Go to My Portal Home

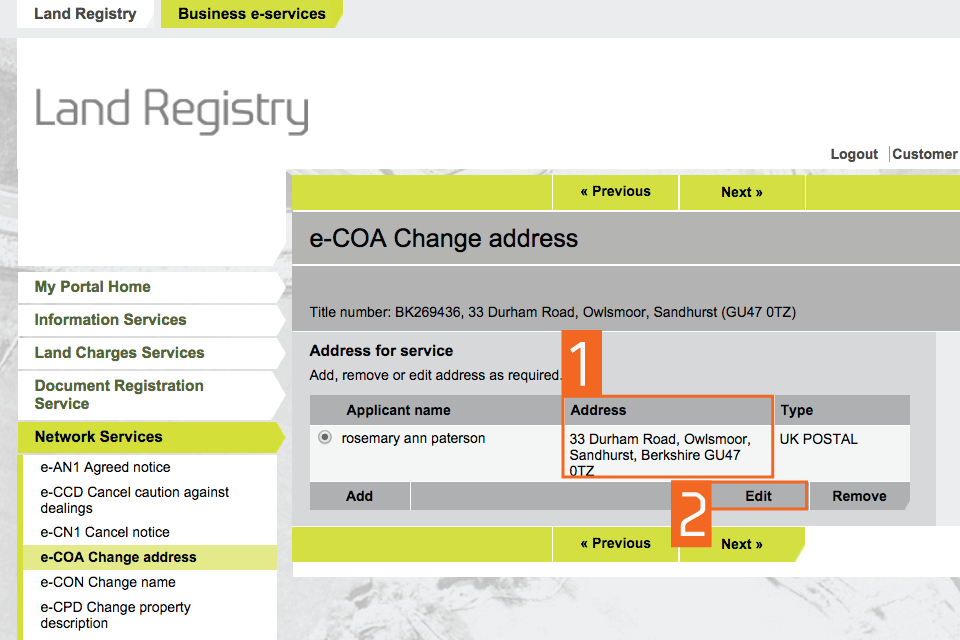coord(92,287)
